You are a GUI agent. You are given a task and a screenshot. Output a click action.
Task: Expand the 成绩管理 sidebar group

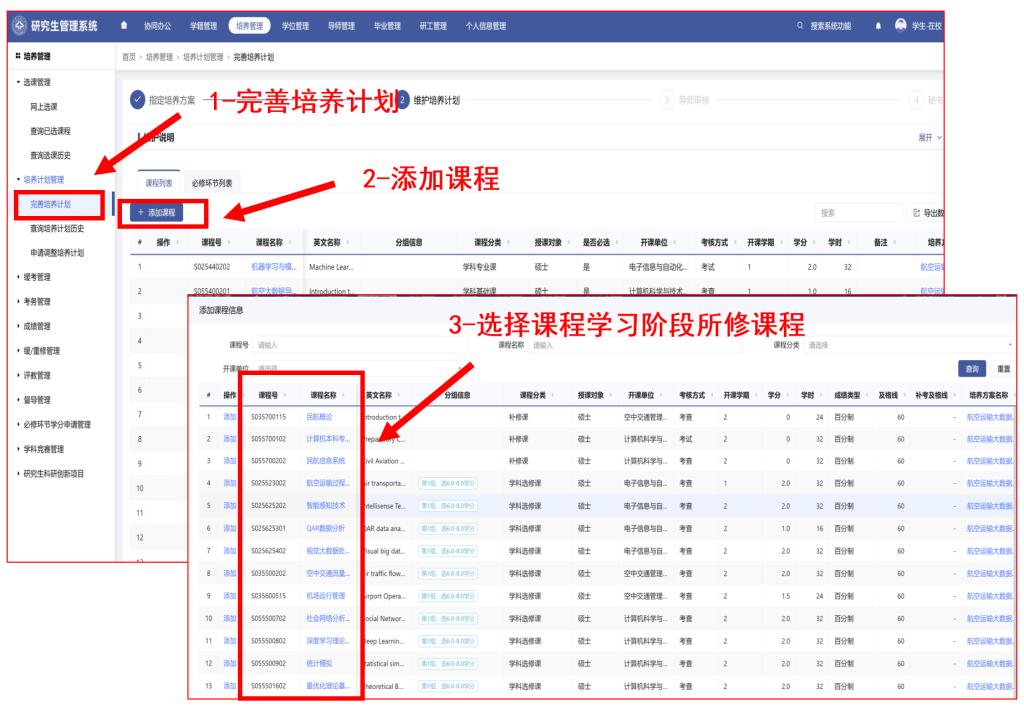[40, 325]
